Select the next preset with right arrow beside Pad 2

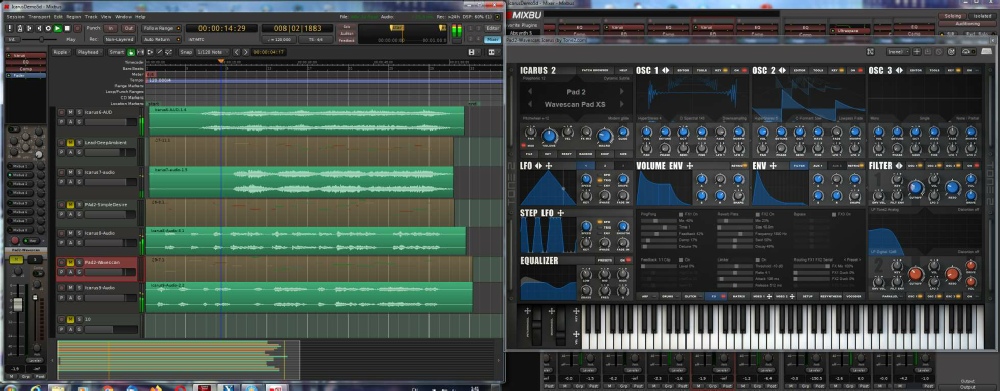pos(623,91)
